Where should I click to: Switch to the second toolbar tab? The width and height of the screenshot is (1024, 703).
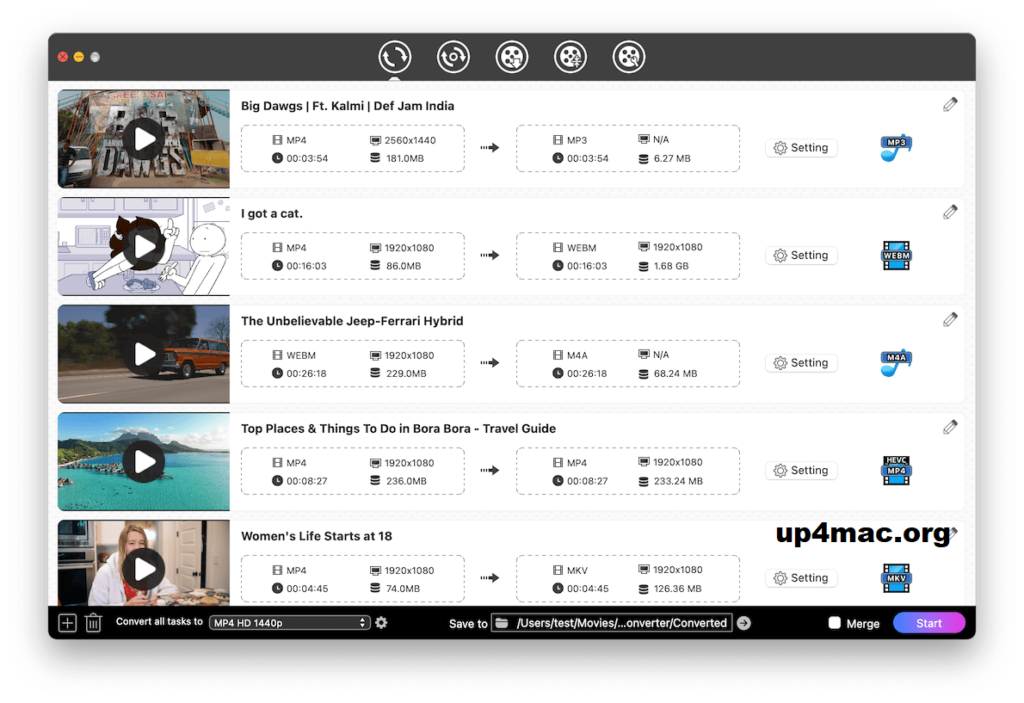[453, 57]
